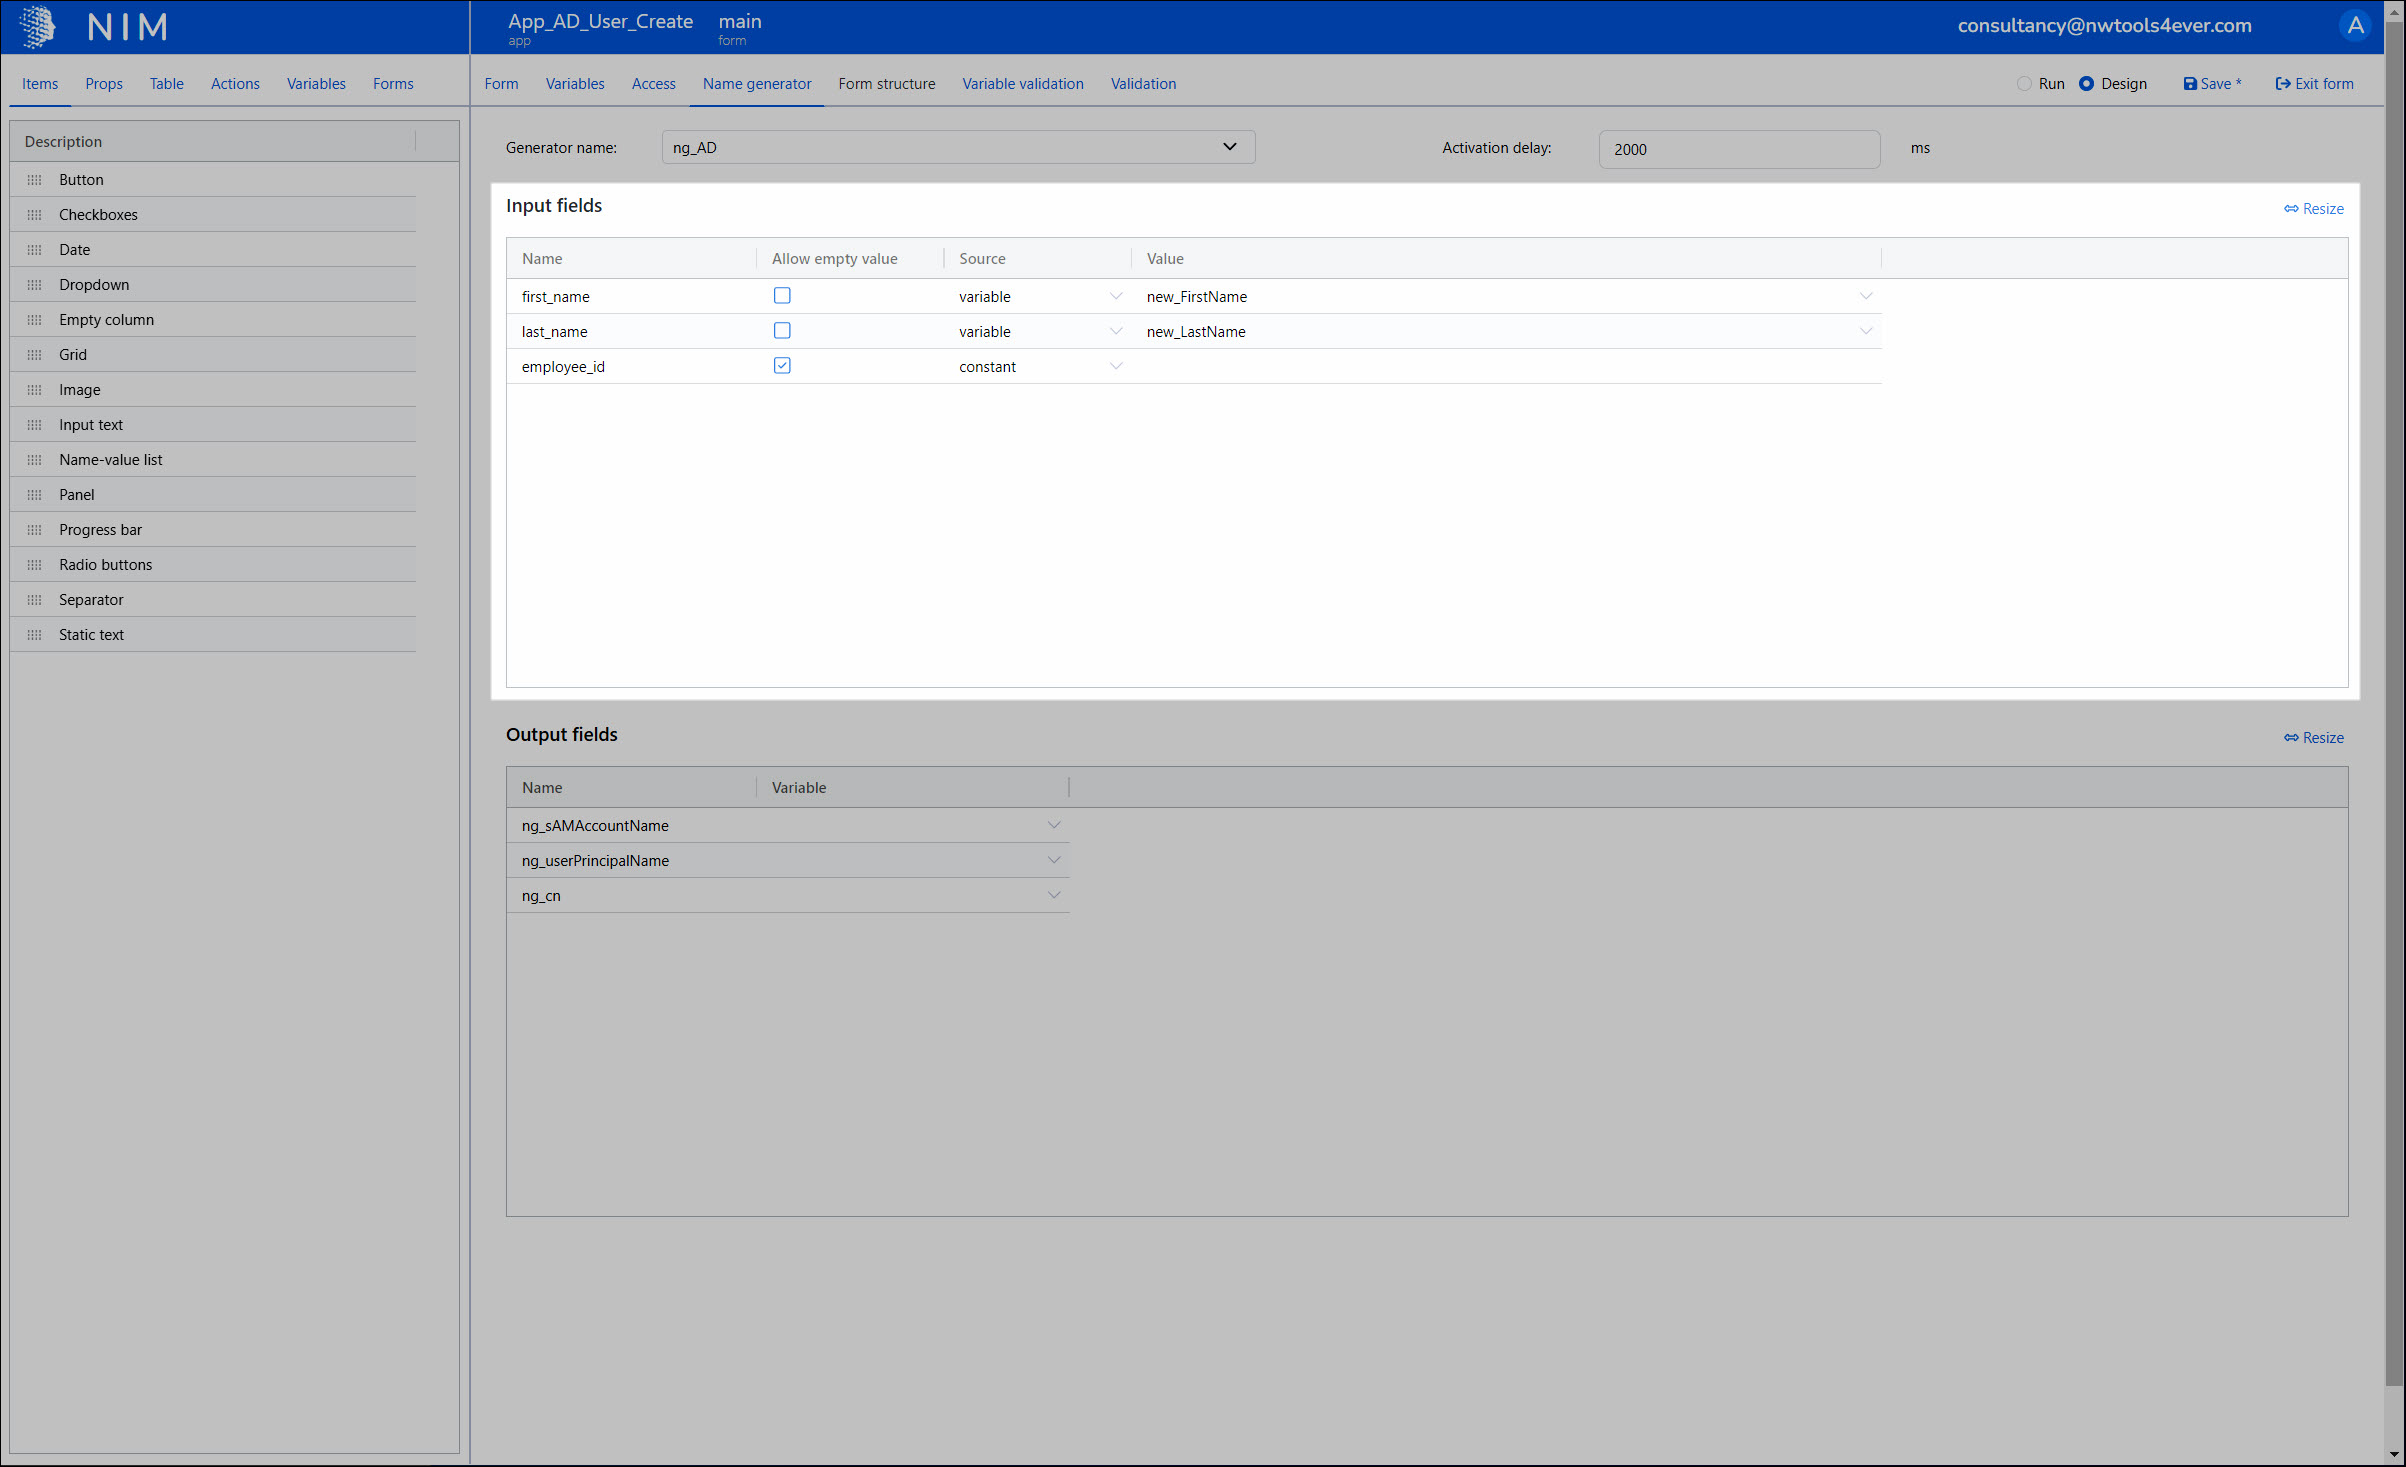Click the Input fields Resize icon
Viewport: 2406px width, 1467px height.
tap(2291, 209)
